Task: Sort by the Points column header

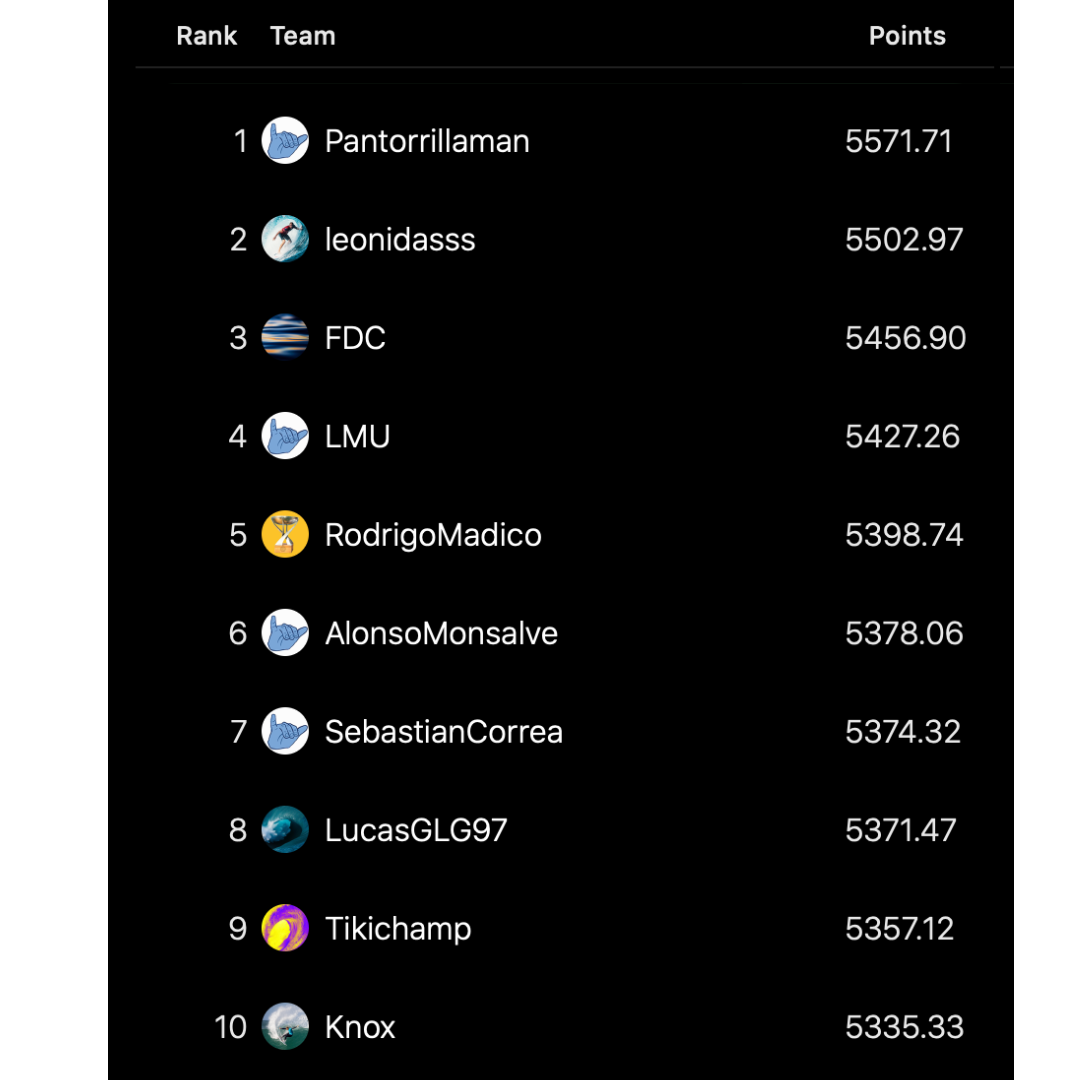Action: click(907, 36)
